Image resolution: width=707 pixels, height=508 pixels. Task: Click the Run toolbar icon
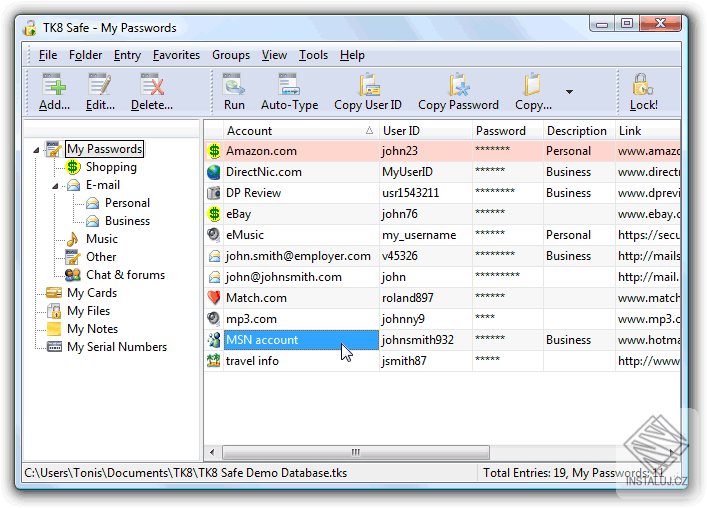click(234, 84)
